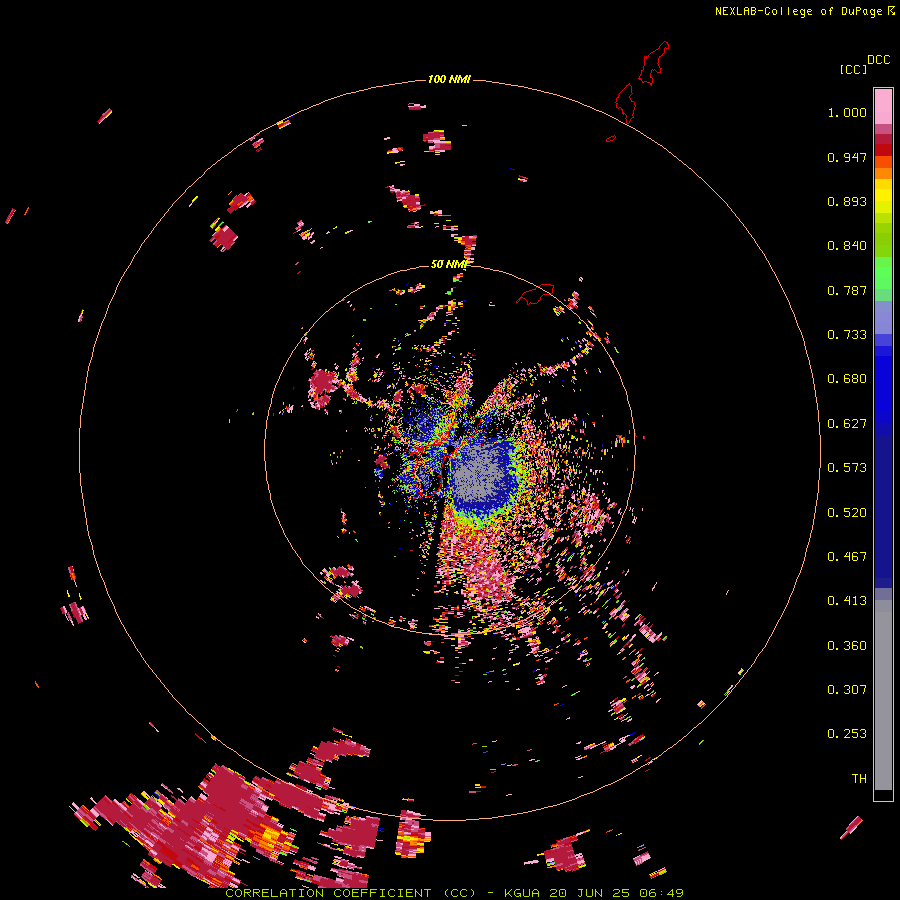This screenshot has height=900, width=900.
Task: Click the 0.520 legend value
Action: tap(847, 513)
